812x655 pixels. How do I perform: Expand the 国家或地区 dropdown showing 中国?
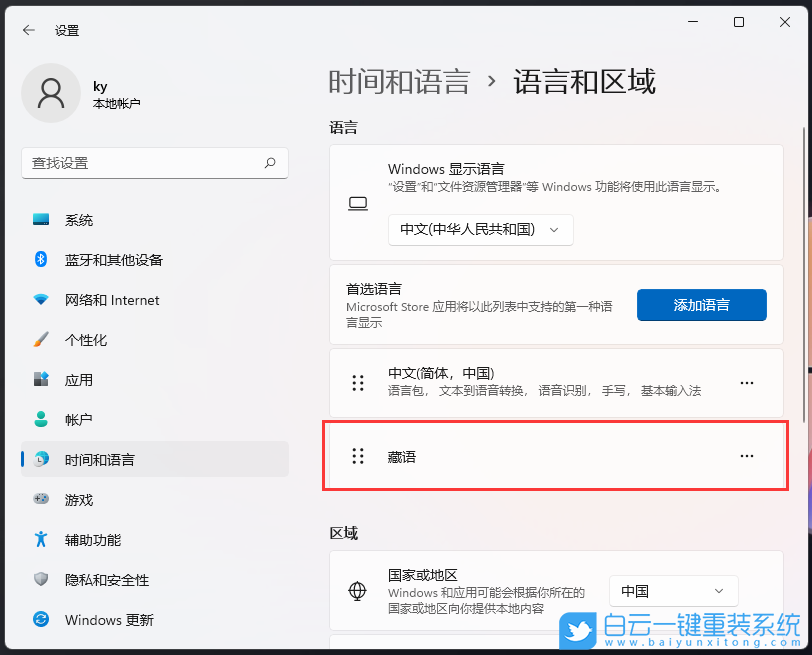click(x=673, y=591)
